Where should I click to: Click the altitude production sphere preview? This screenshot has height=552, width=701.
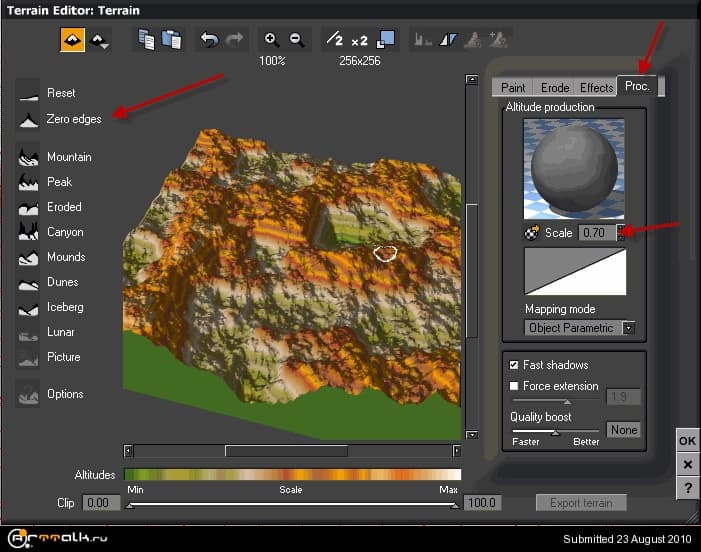pyautogui.click(x=574, y=169)
